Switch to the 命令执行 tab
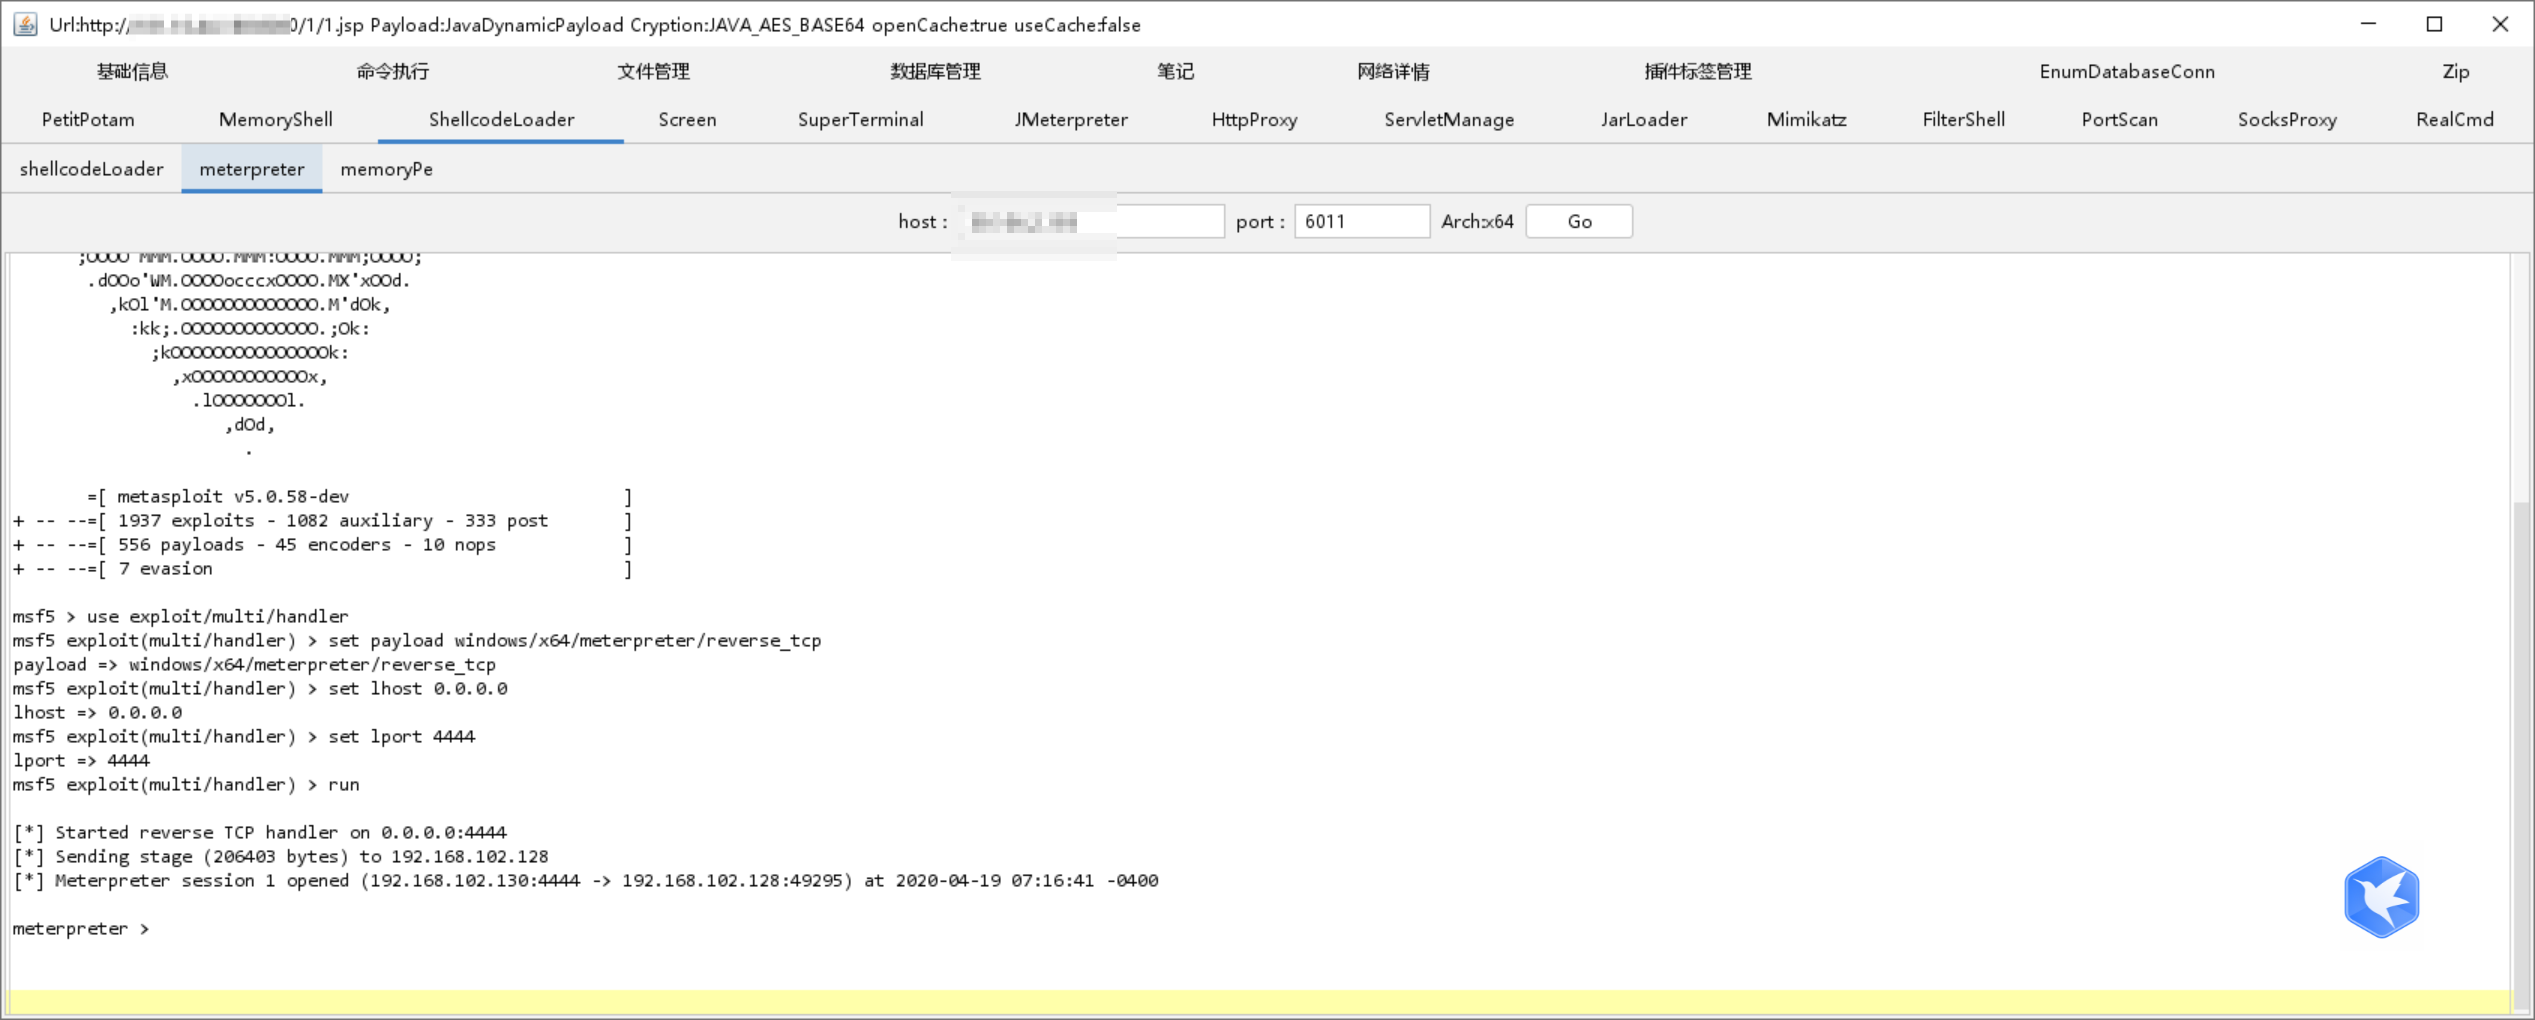This screenshot has height=1020, width=2535. pyautogui.click(x=392, y=71)
